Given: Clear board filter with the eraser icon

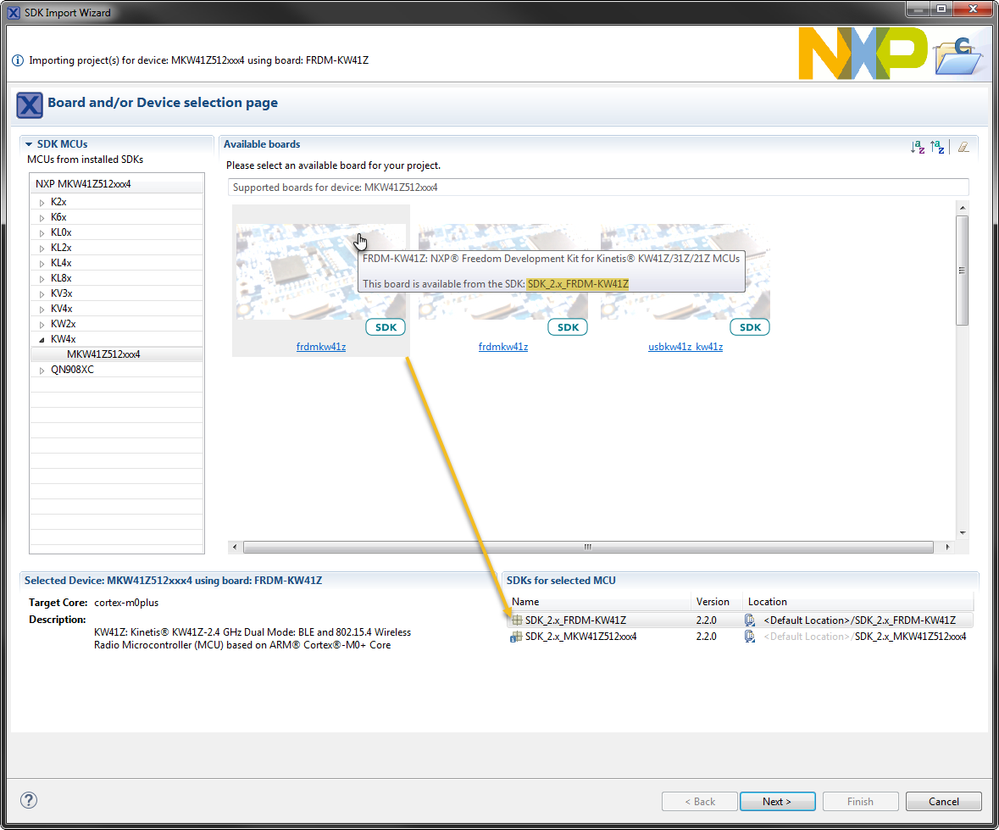Looking at the screenshot, I should [x=963, y=147].
